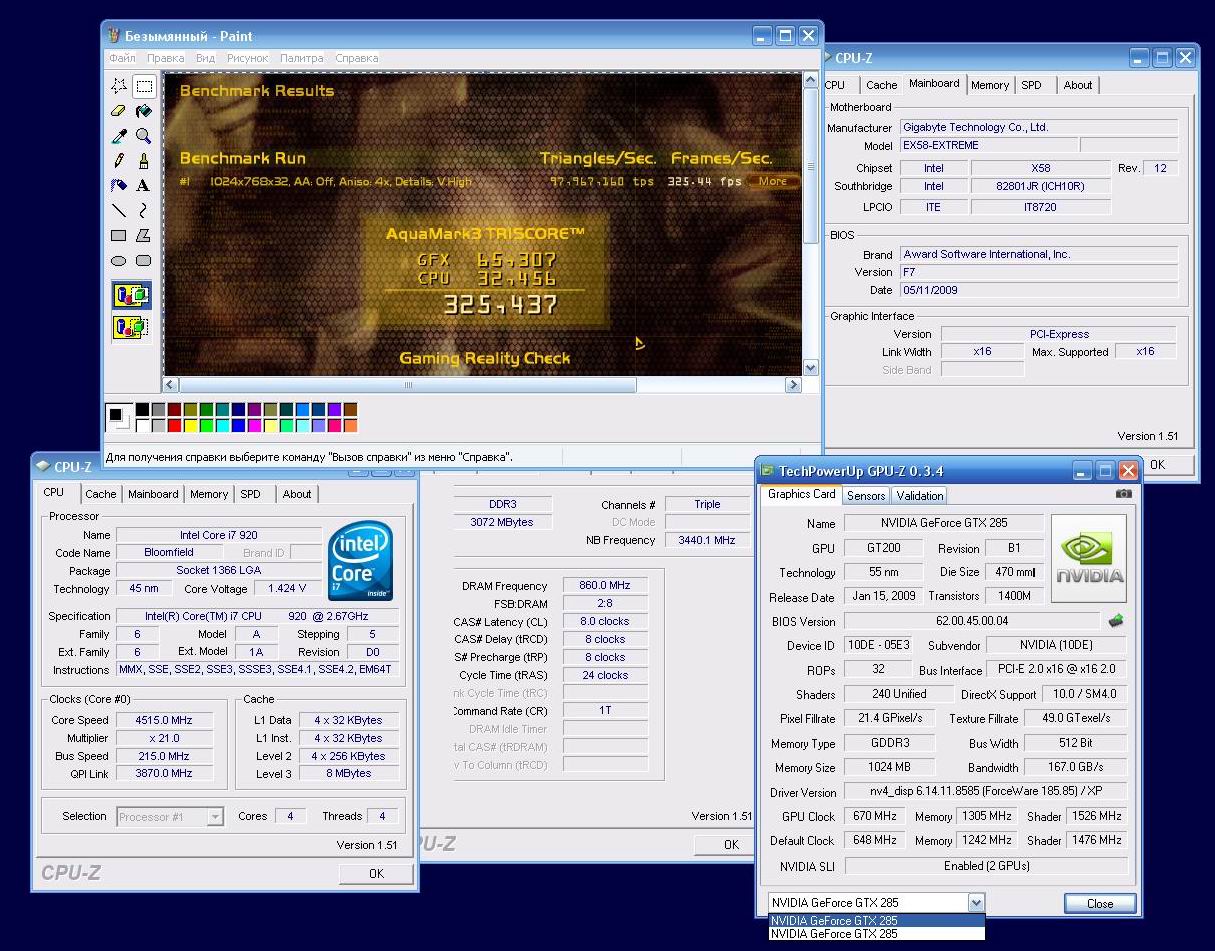
Task: Open Cache tab in the processor CPU-Z window
Action: (x=101, y=494)
